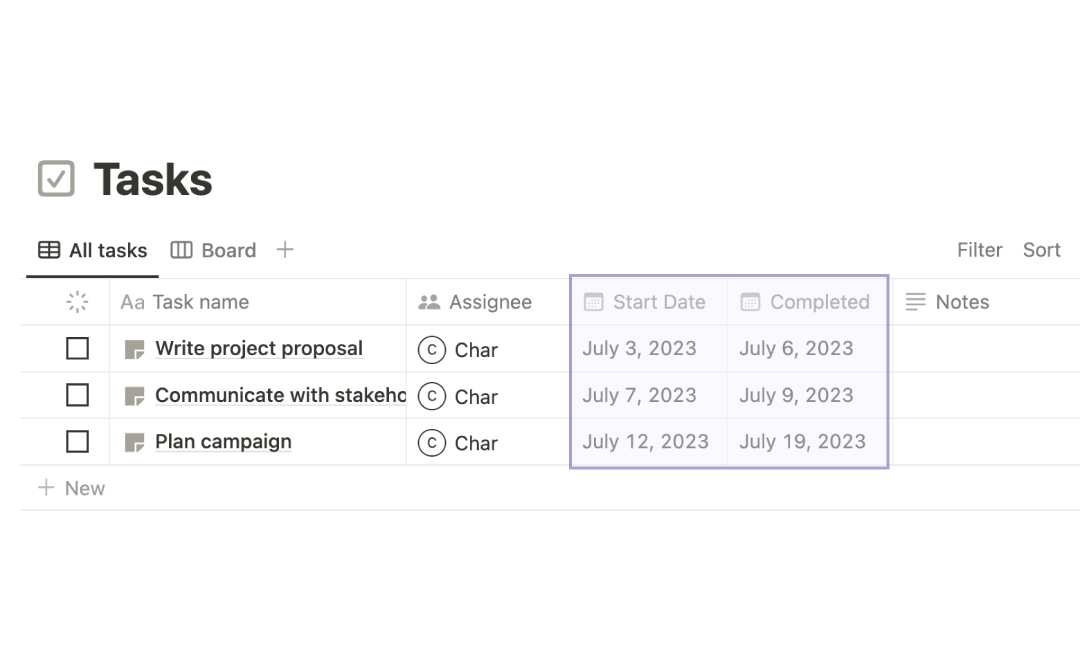Image resolution: width=1080 pixels, height=648 pixels.
Task: Click Char avatar in Write project proposal row
Action: [x=432, y=350]
